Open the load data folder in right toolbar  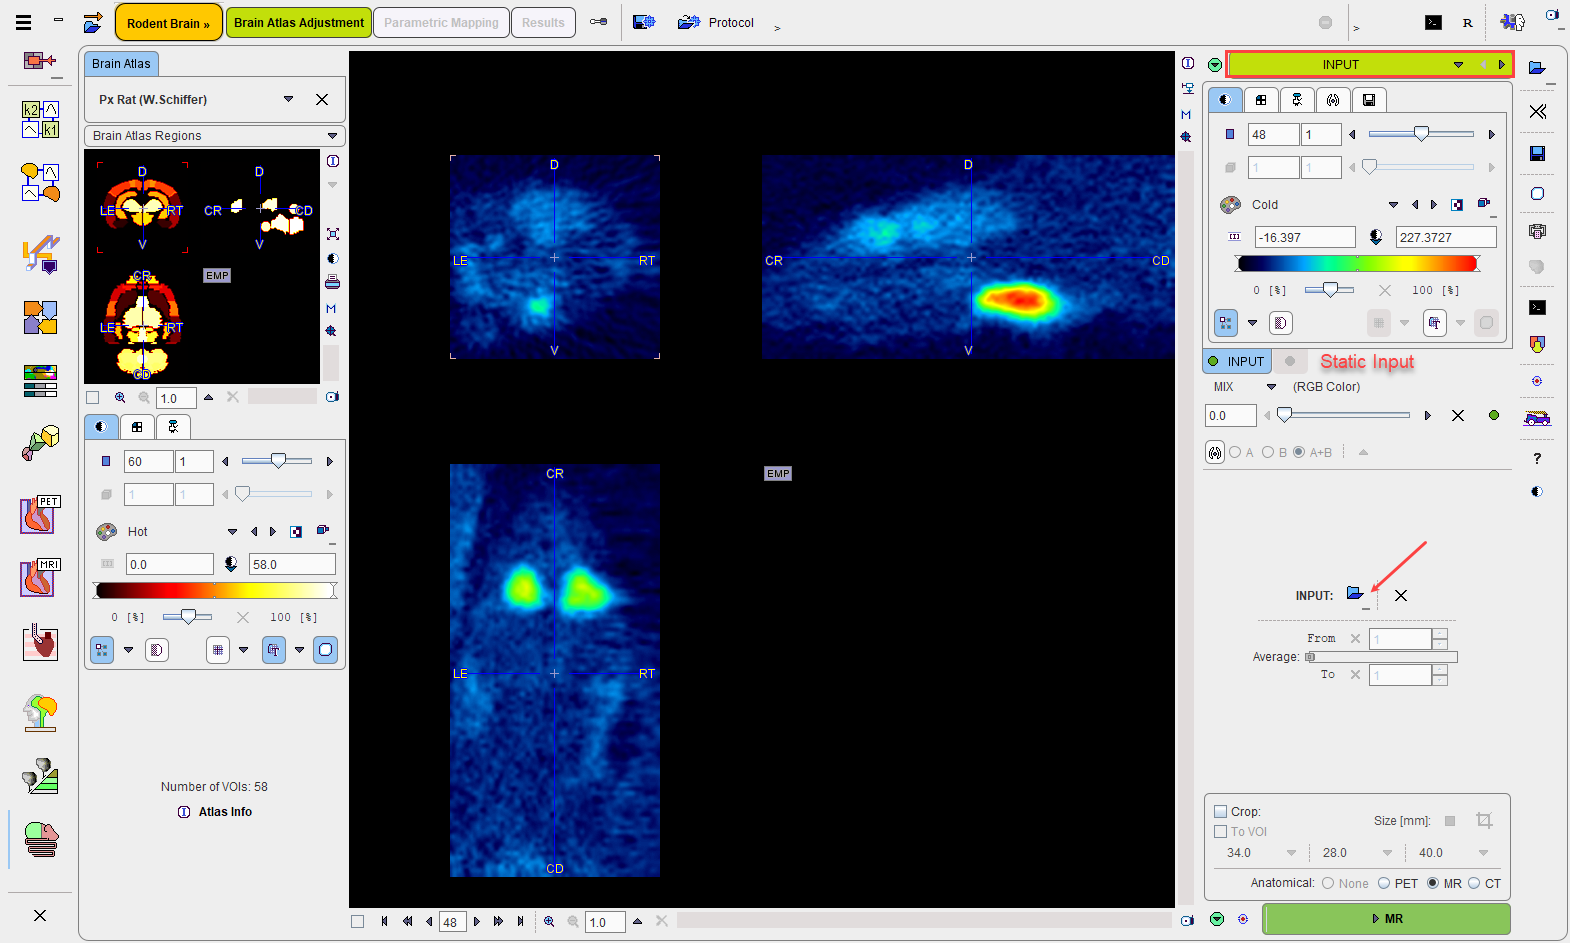point(1538,68)
